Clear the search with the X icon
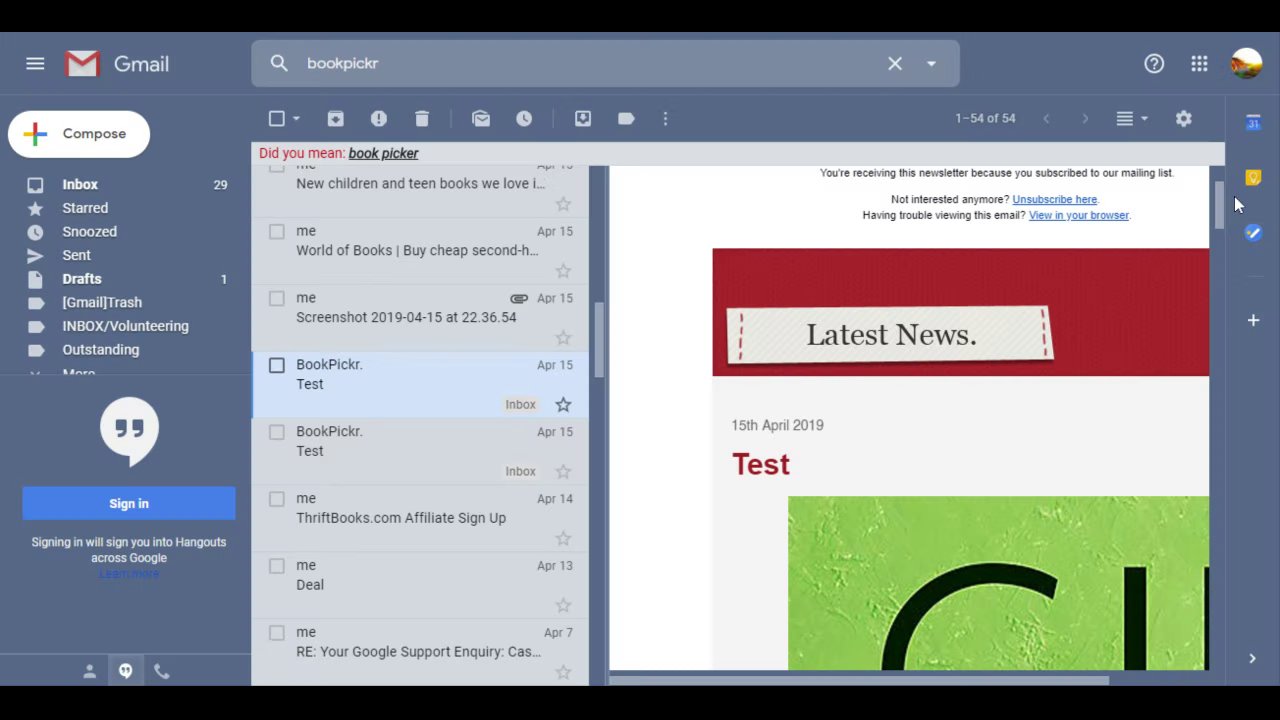 [895, 63]
